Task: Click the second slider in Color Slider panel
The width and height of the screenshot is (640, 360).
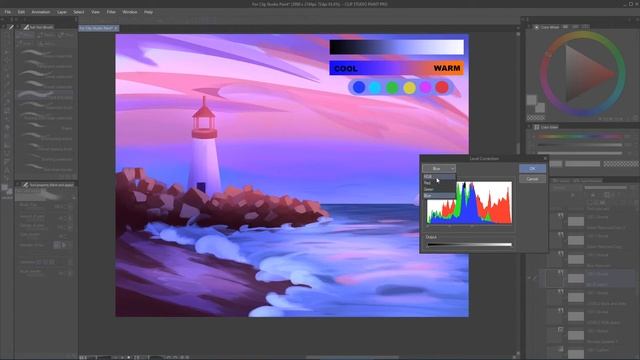Action: [580, 145]
